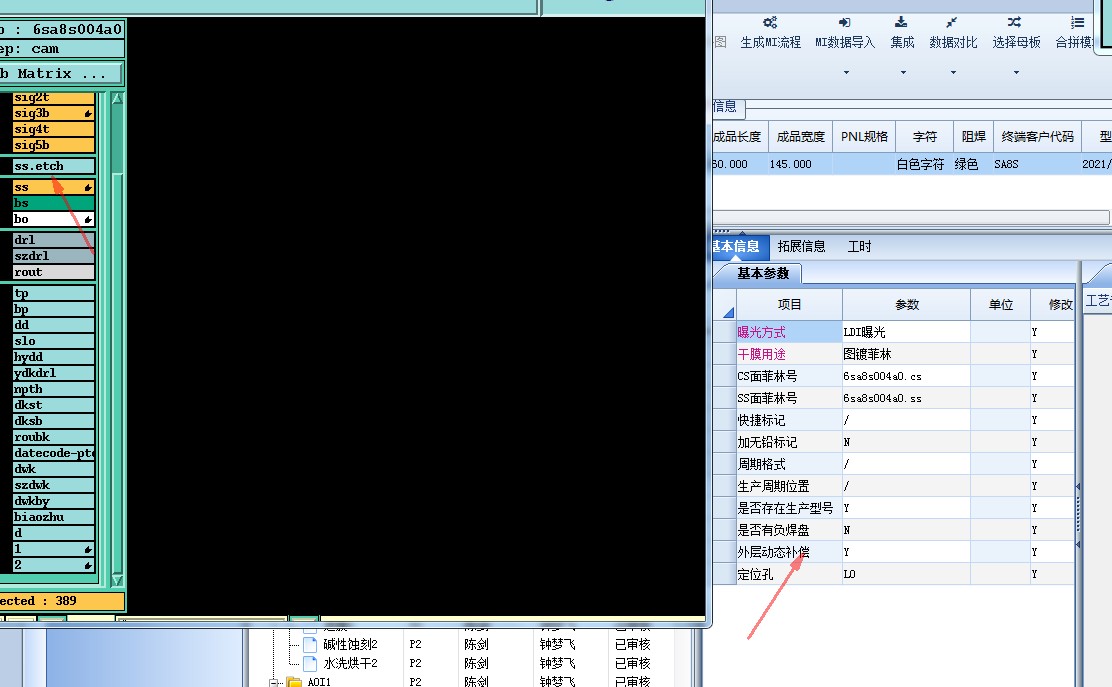This screenshot has height=687, width=1112.
Task: Click horizontal scrollbar under product info grid
Action: click(911, 217)
